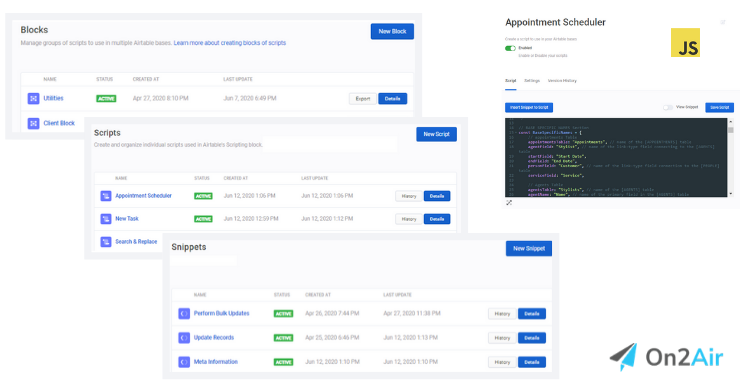The width and height of the screenshot is (740, 392).
Task: Click Insert Snippet to Script button
Action: [x=529, y=108]
